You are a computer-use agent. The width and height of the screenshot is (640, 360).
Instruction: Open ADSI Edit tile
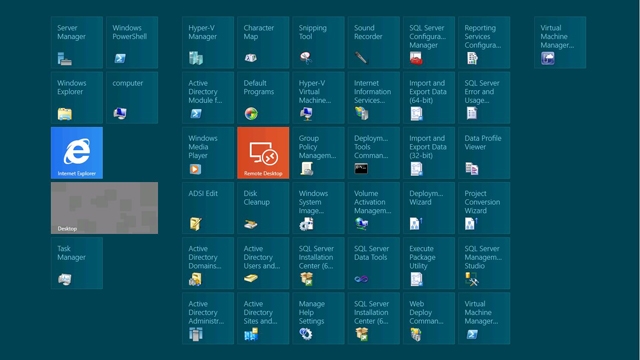click(x=208, y=208)
